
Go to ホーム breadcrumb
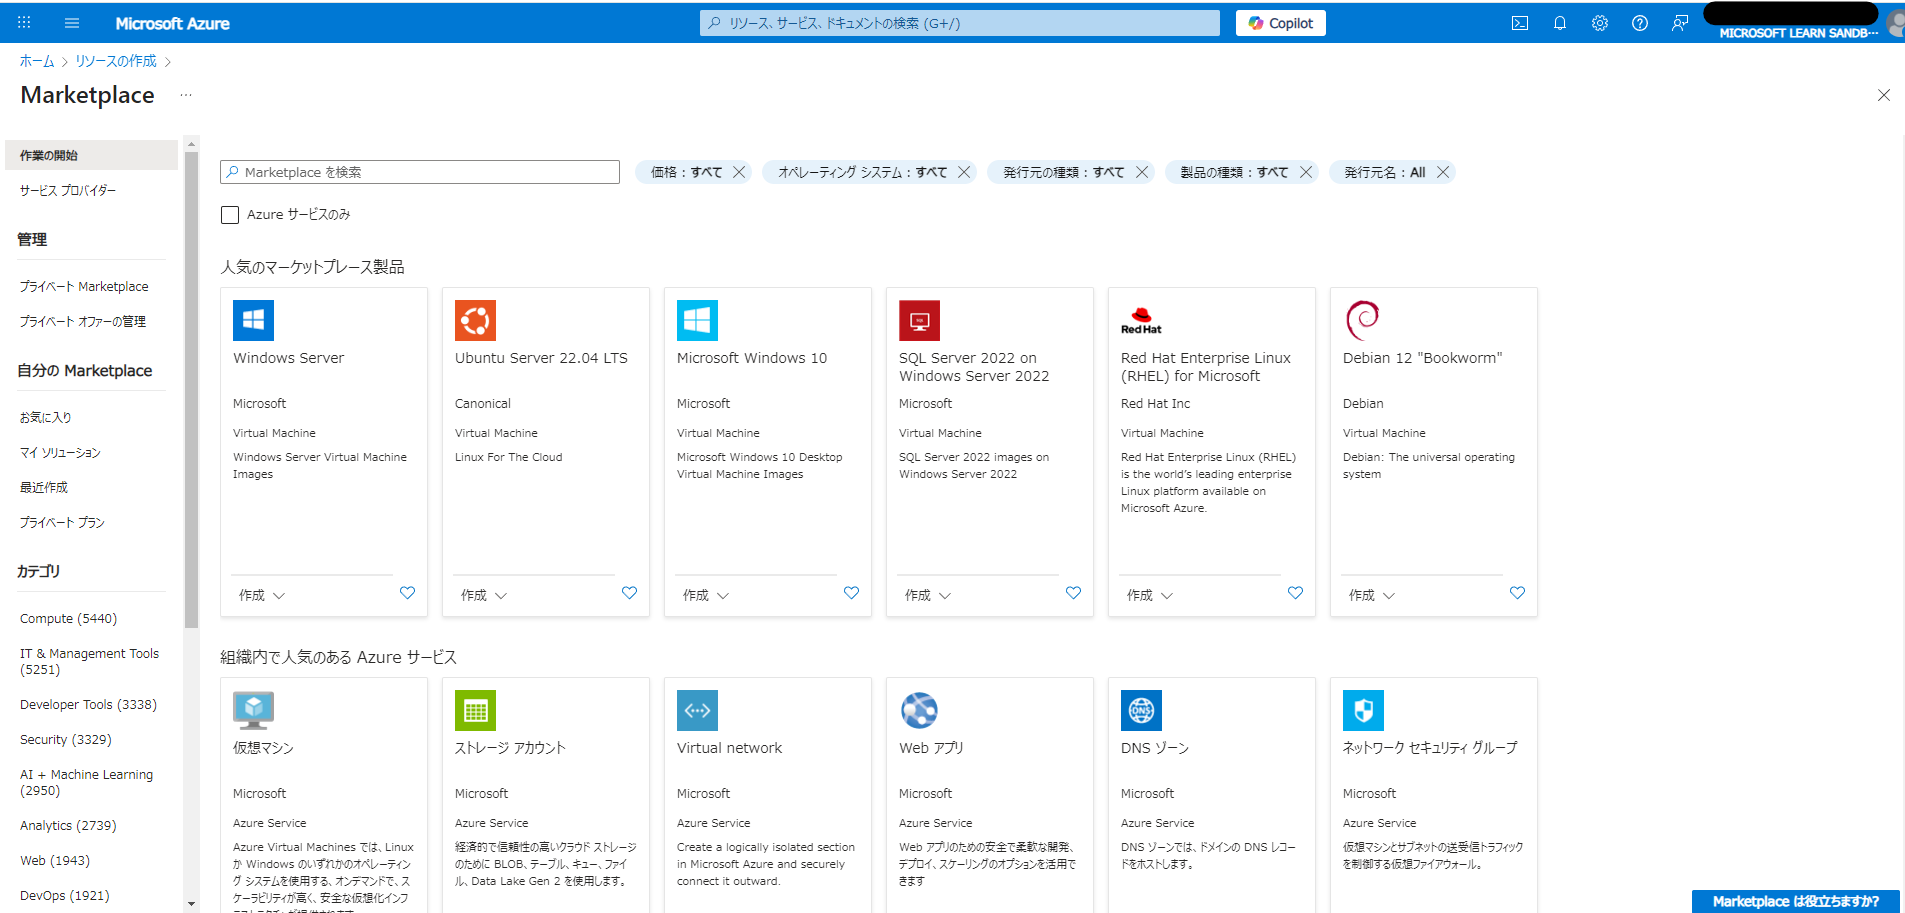point(37,61)
